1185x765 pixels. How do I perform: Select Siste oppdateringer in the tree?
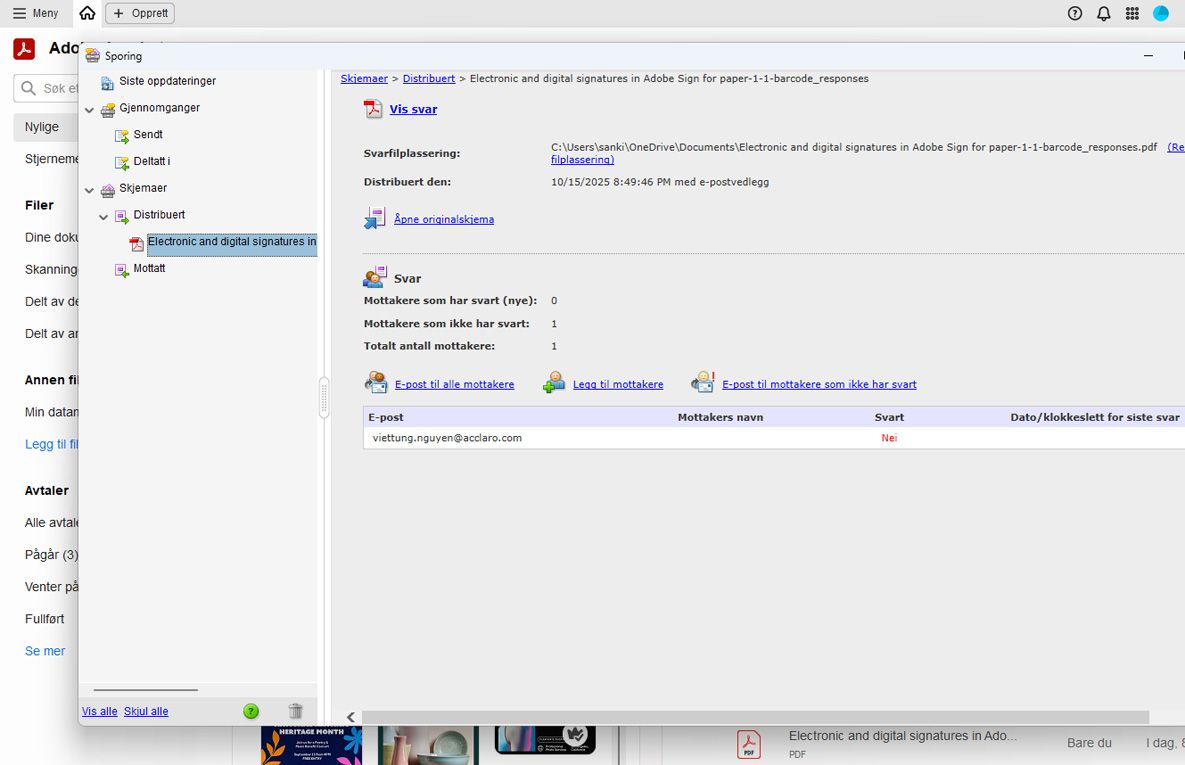point(167,81)
